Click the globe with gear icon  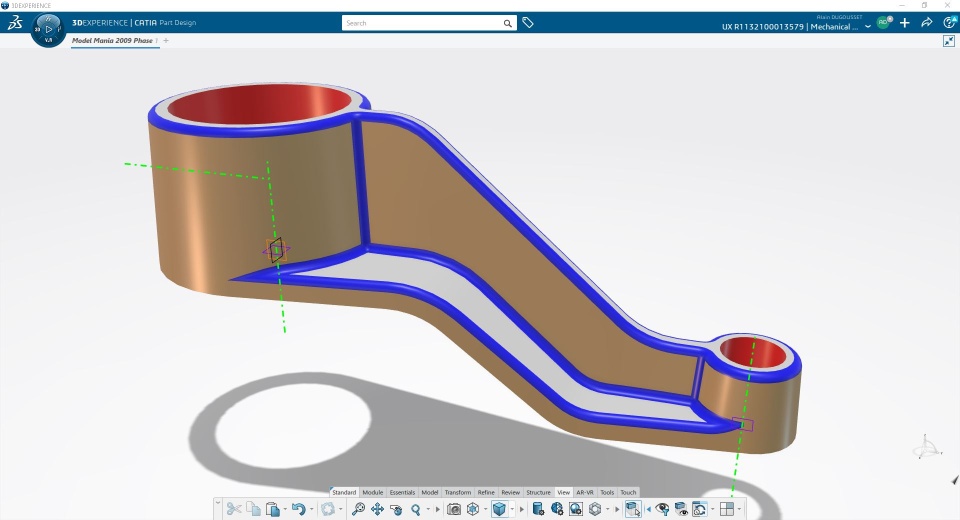[x=557, y=509]
